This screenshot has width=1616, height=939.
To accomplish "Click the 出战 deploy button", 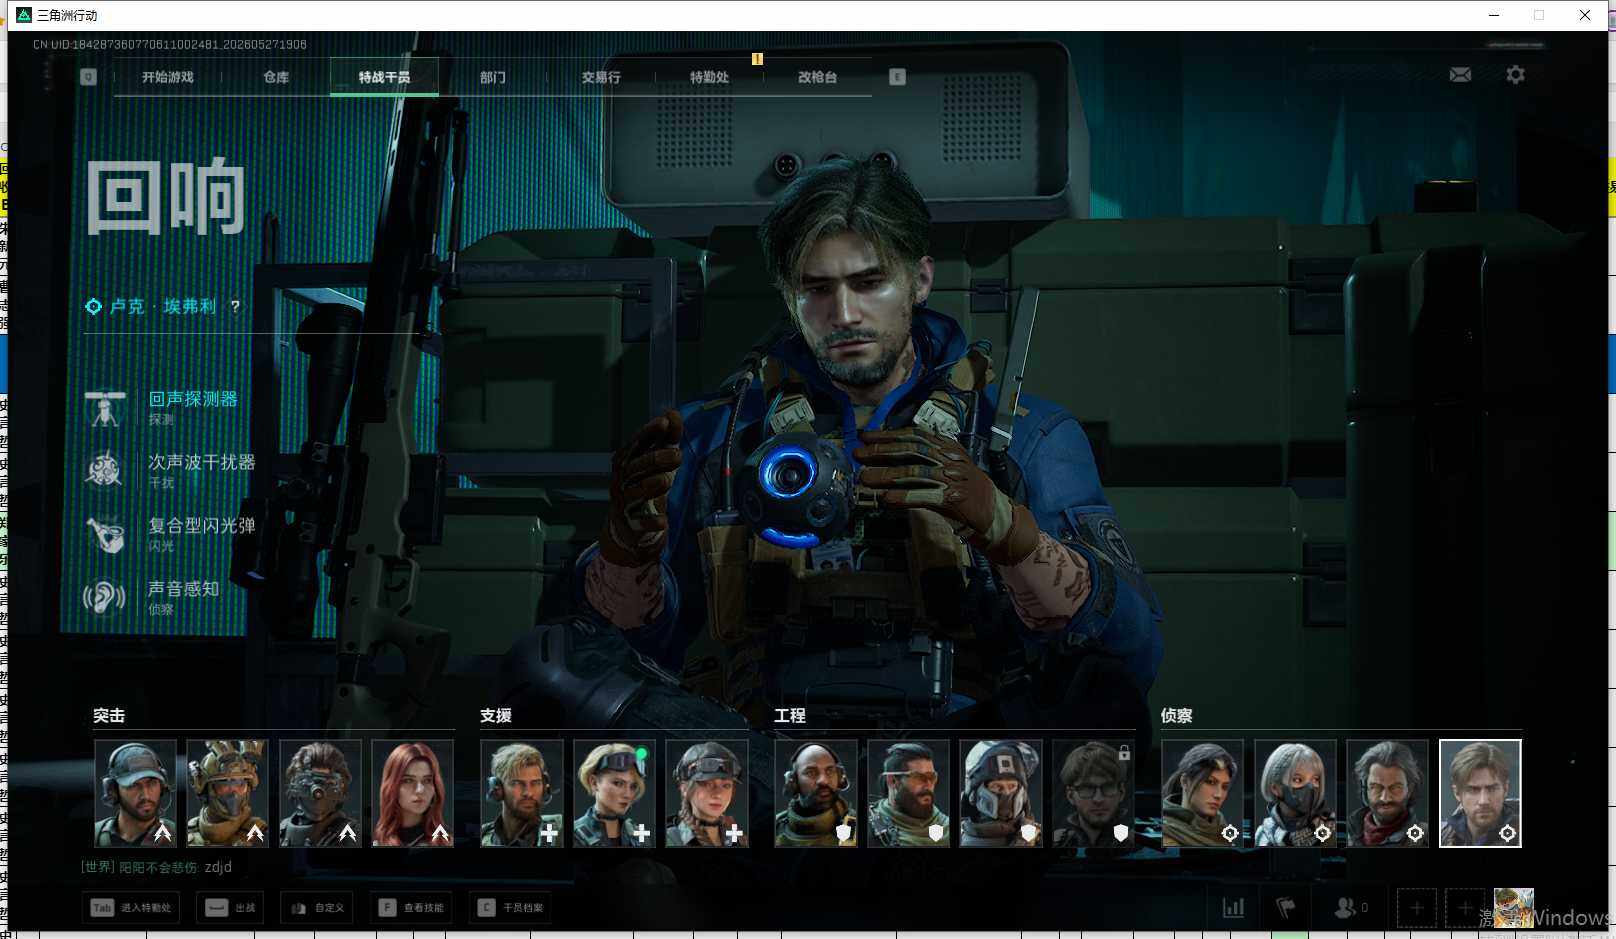I will (x=230, y=908).
